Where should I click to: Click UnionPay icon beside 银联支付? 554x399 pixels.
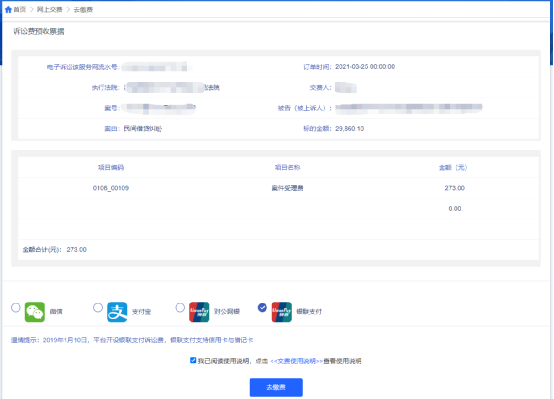tap(282, 312)
